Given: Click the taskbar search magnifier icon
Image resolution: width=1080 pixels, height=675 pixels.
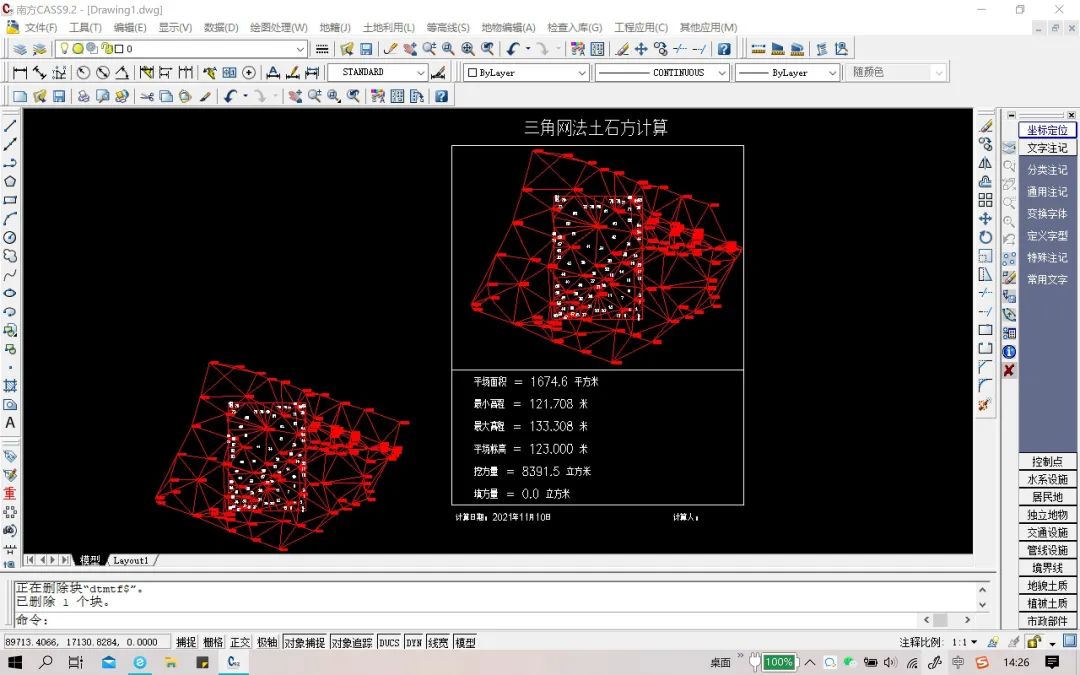Looking at the screenshot, I should pos(45,663).
